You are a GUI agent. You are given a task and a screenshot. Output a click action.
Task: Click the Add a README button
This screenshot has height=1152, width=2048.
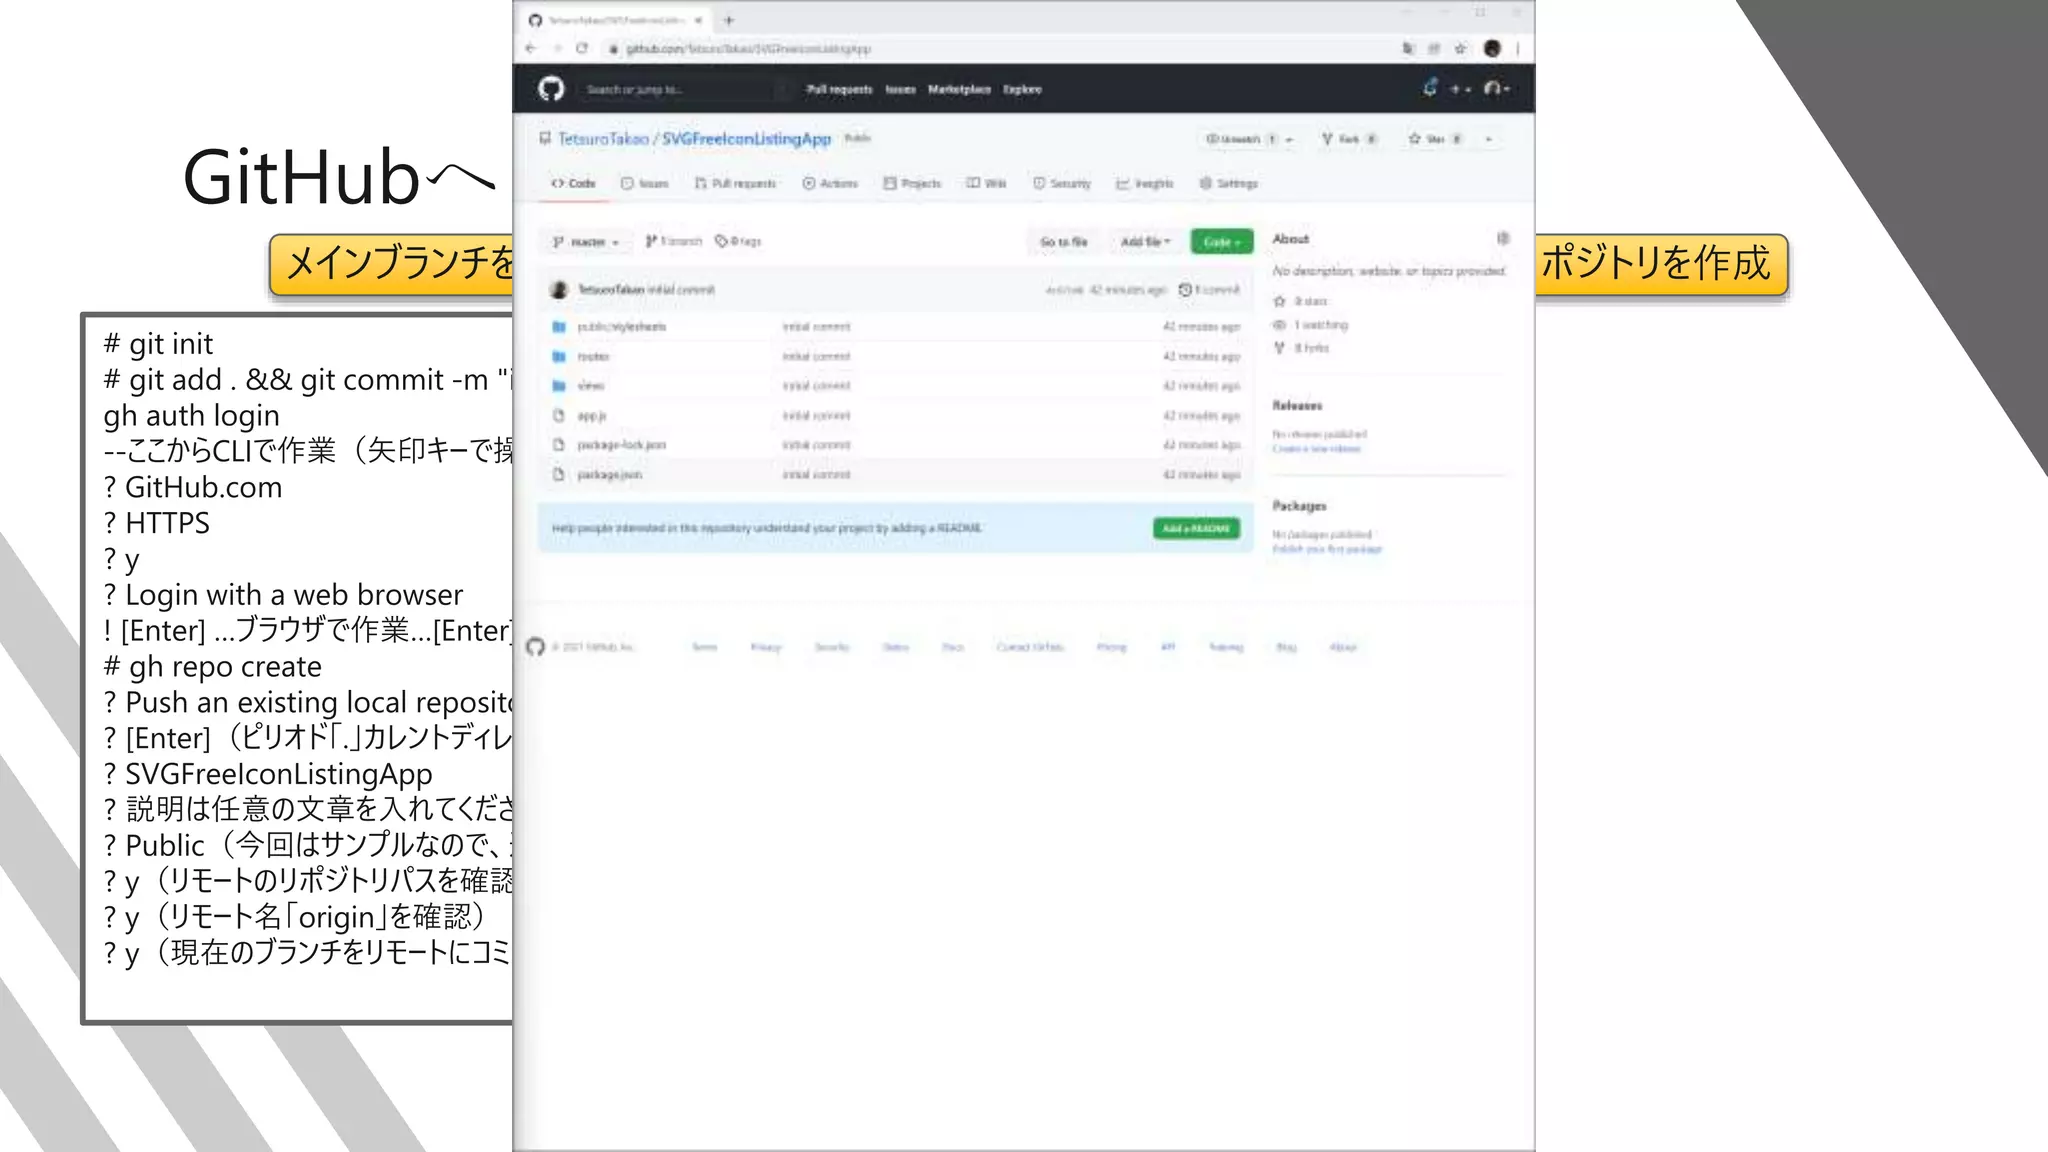[1196, 528]
